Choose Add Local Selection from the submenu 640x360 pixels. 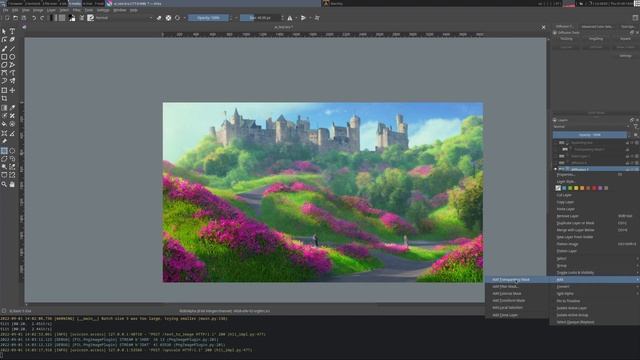pos(517,308)
